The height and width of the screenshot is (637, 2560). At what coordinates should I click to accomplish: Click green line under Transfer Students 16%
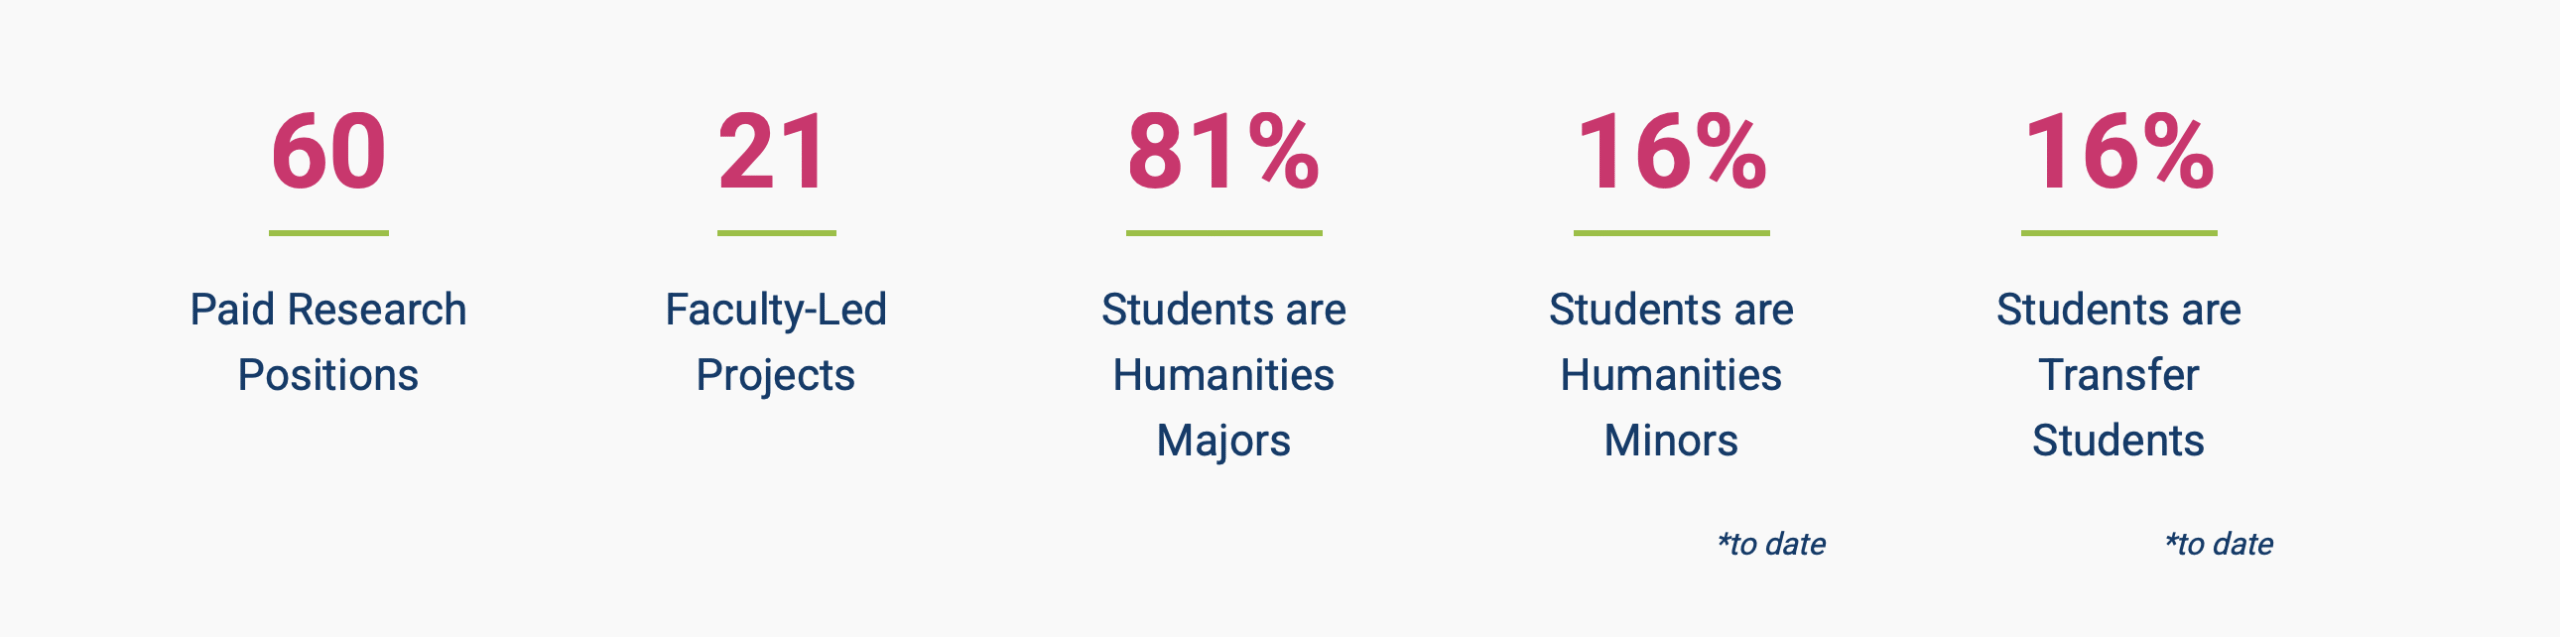(x=2118, y=233)
